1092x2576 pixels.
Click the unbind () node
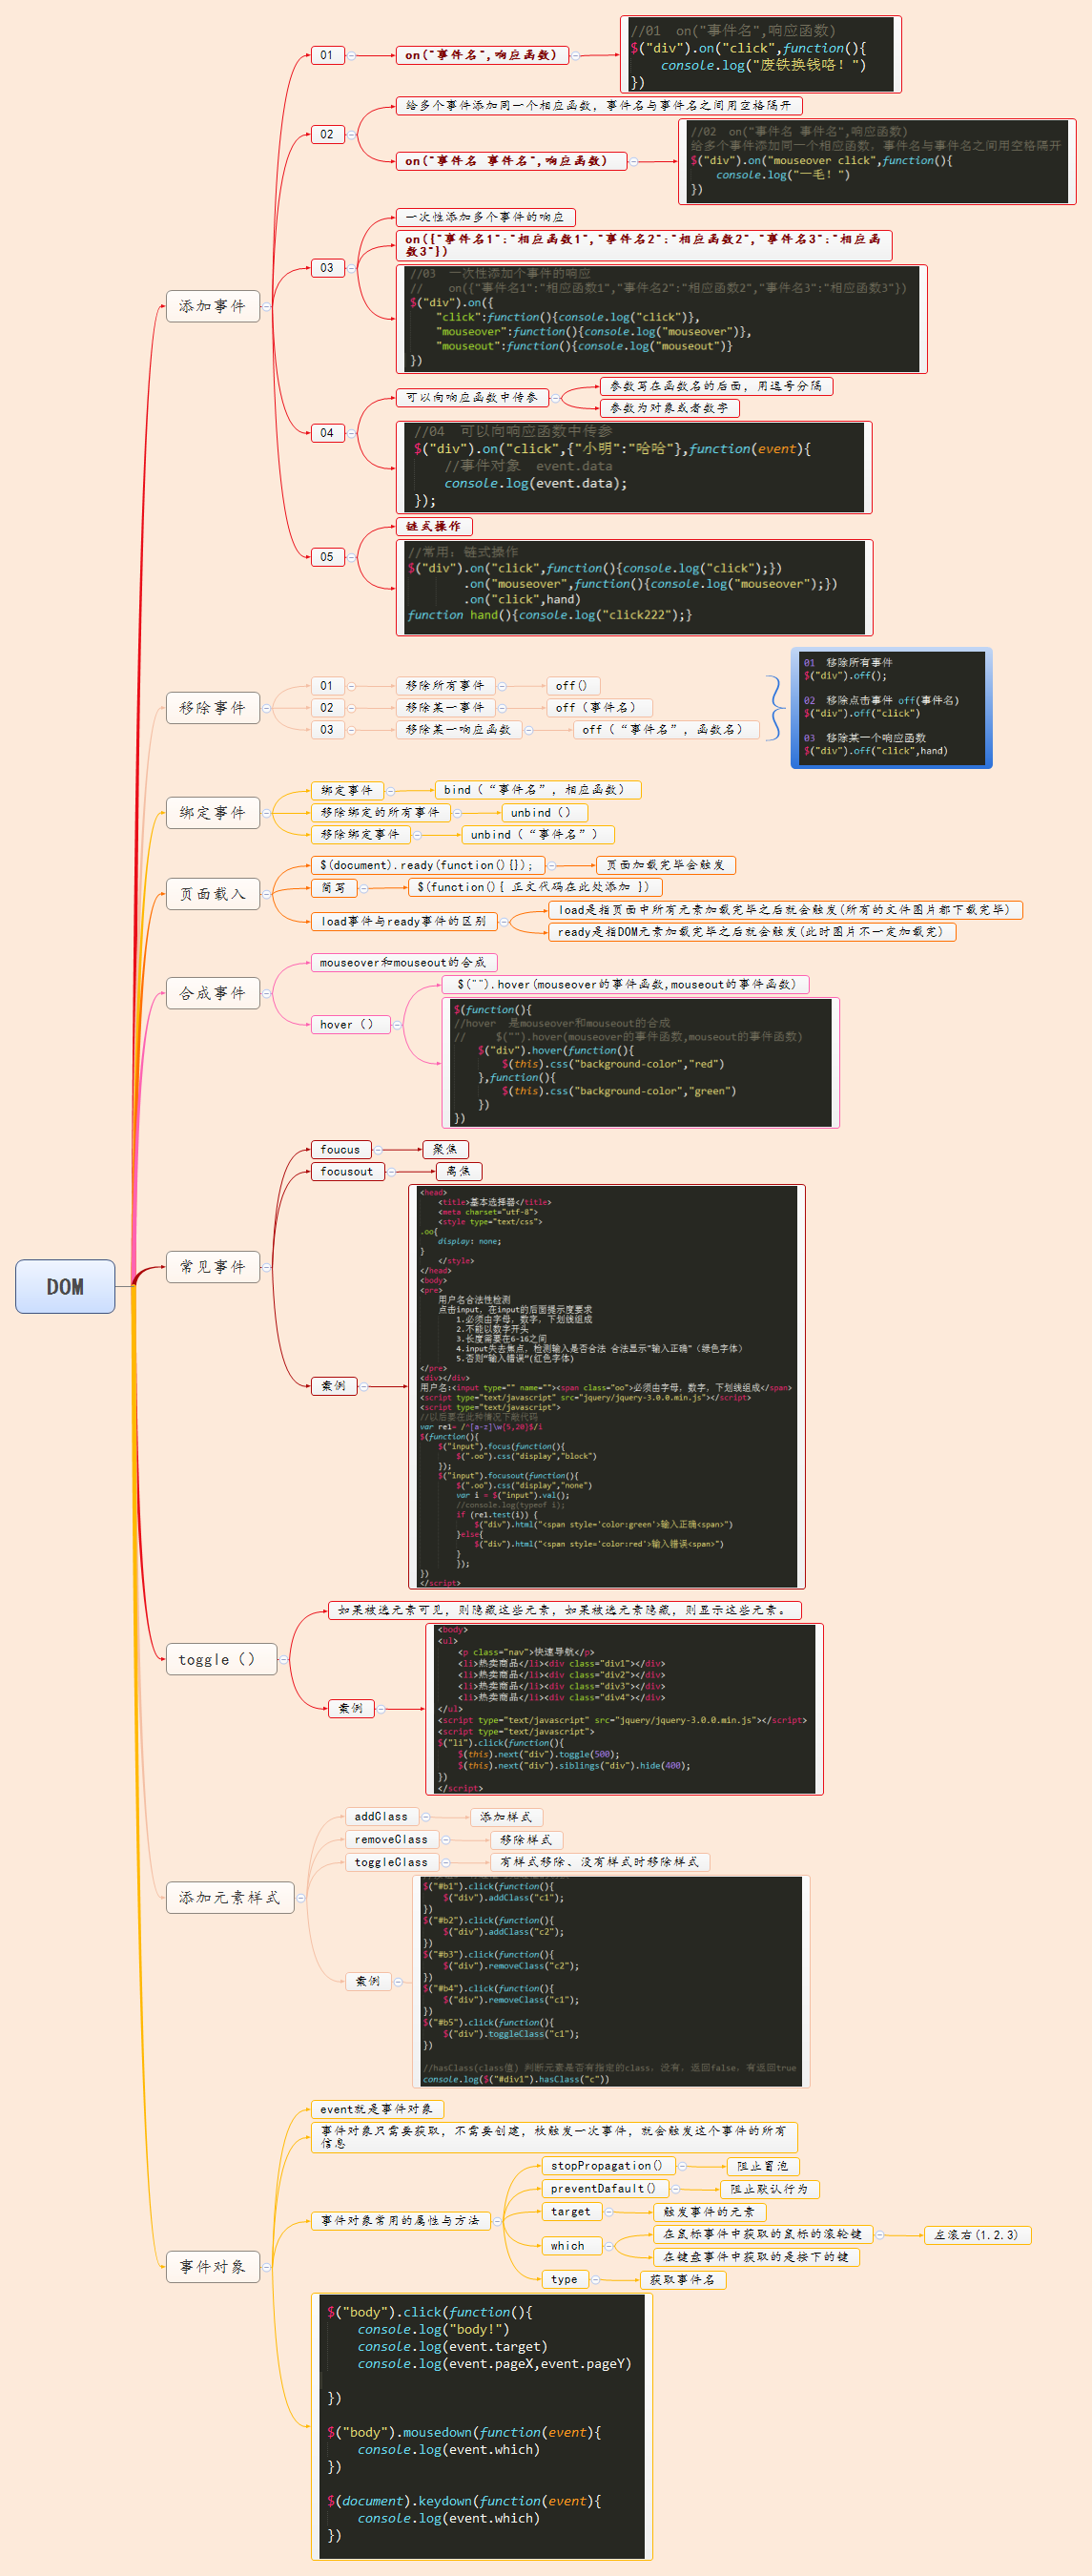pyautogui.click(x=541, y=813)
